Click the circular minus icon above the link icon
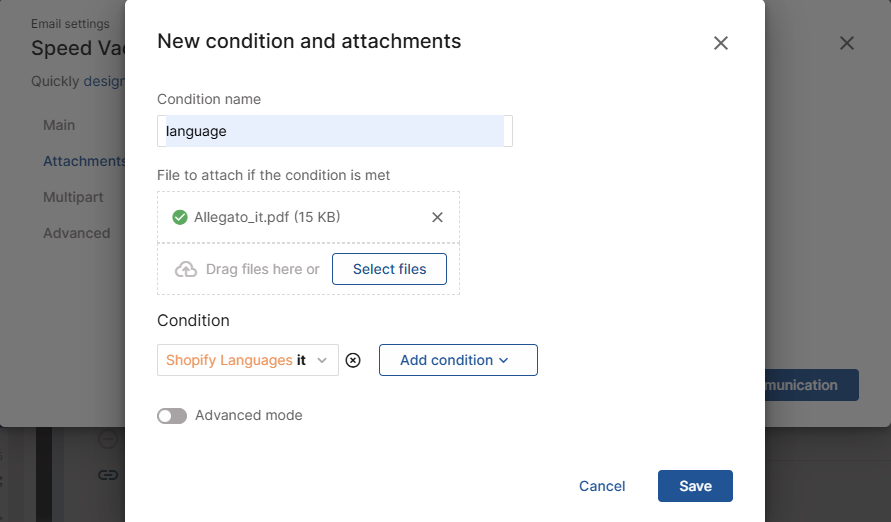Viewport: 891px width, 522px height. pyautogui.click(x=108, y=440)
